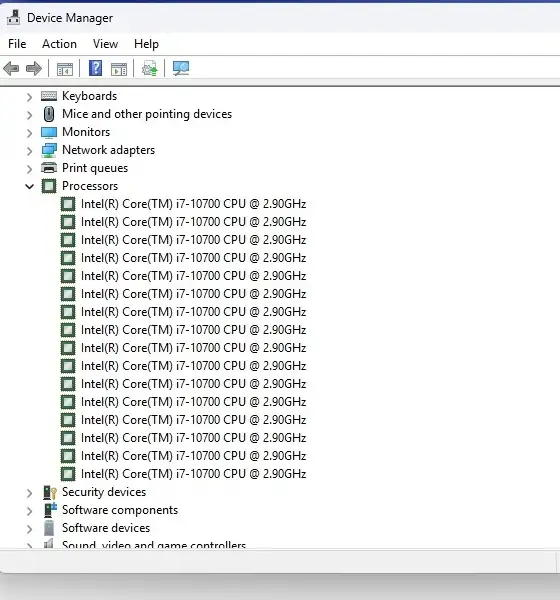Click Scan for hardware changes icon
This screenshot has height=600, width=560.
pos(181,69)
